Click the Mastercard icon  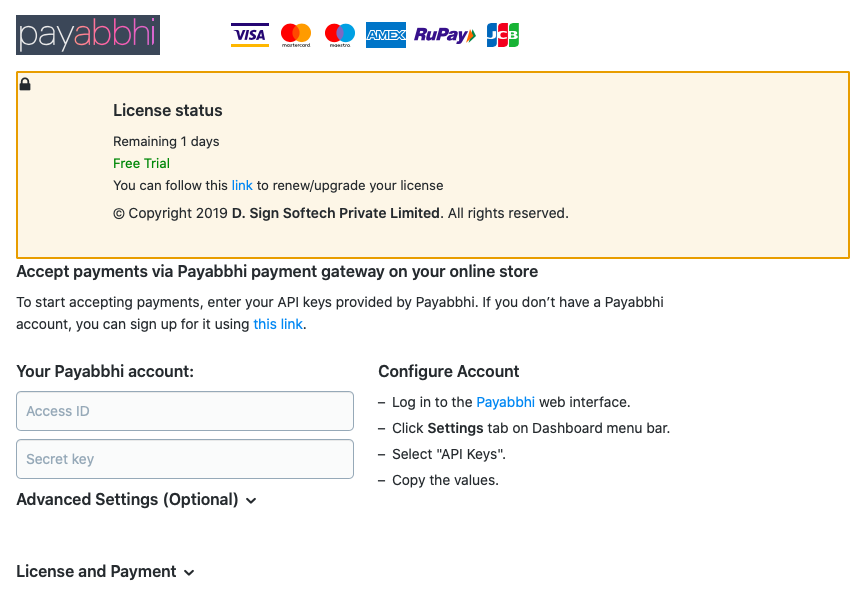coord(296,35)
